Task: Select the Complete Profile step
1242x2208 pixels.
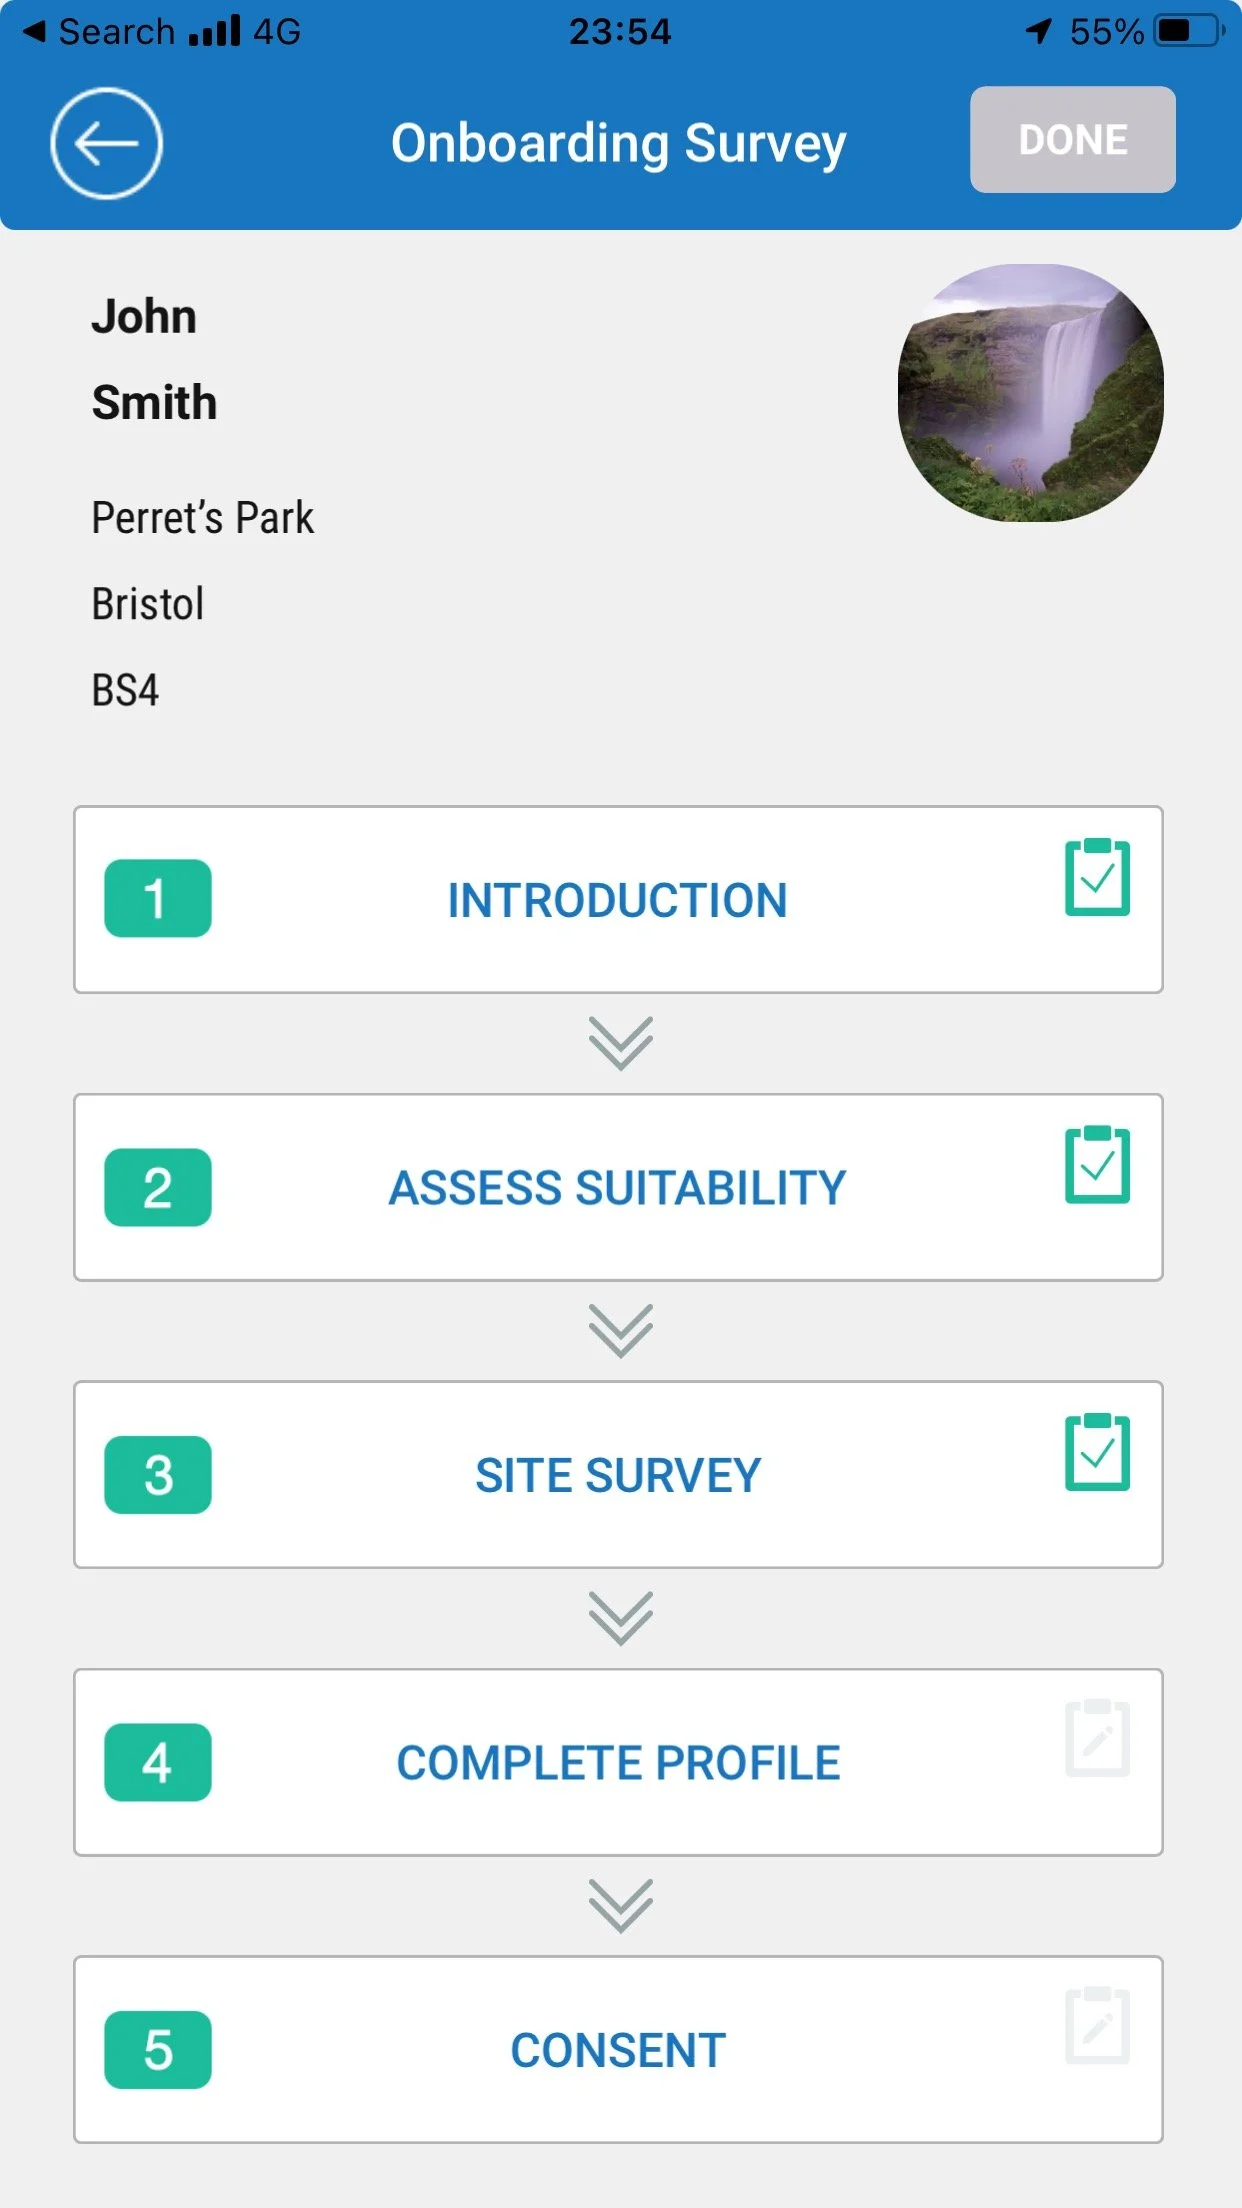Action: coord(618,1762)
